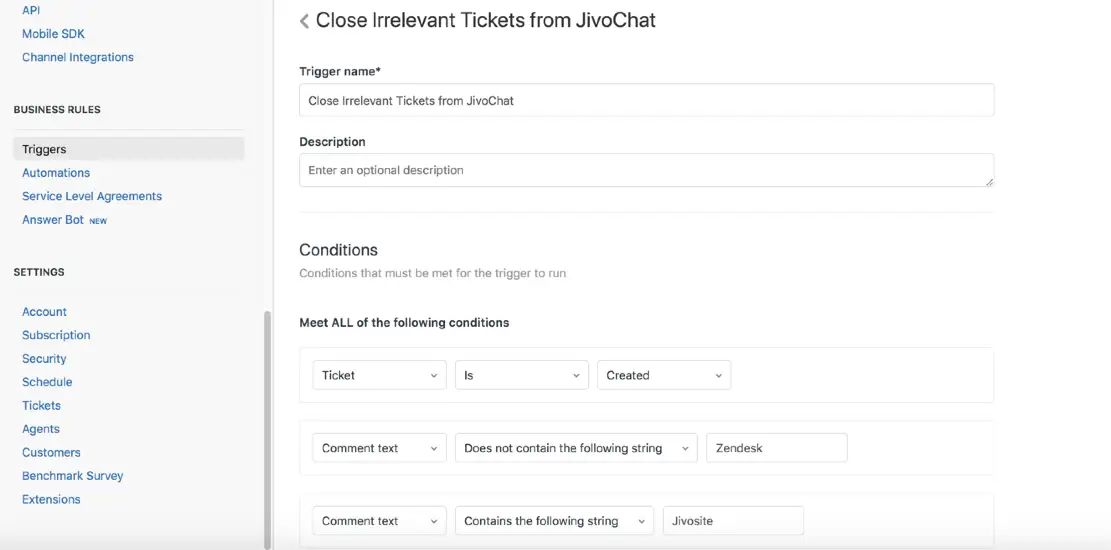The height and width of the screenshot is (550, 1111).
Task: Open Answer Bot settings
Action: pos(53,220)
